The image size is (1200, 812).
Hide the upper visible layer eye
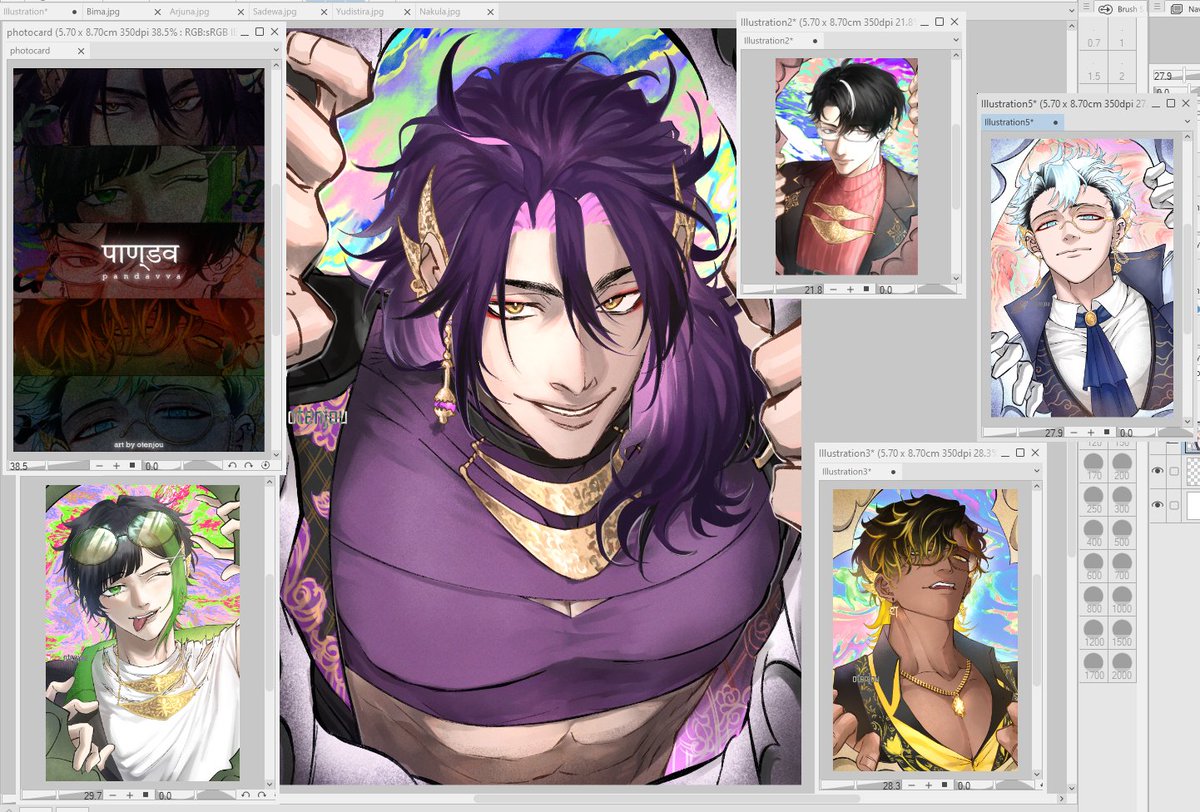coord(1157,472)
